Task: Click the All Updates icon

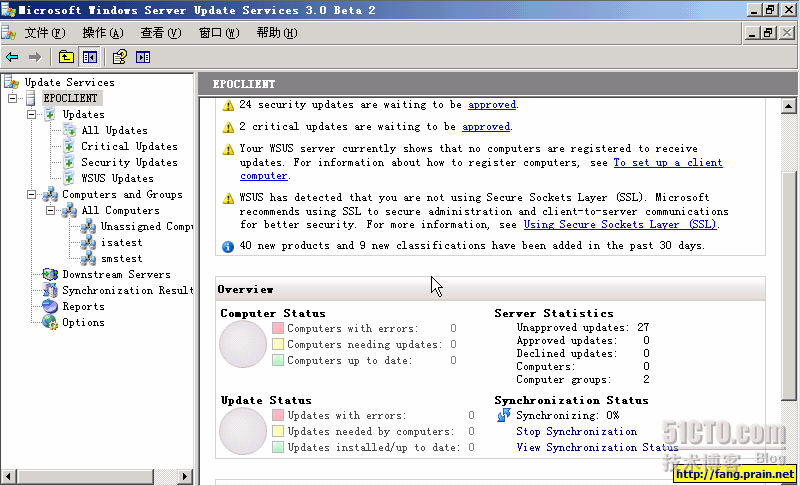Action: point(69,130)
